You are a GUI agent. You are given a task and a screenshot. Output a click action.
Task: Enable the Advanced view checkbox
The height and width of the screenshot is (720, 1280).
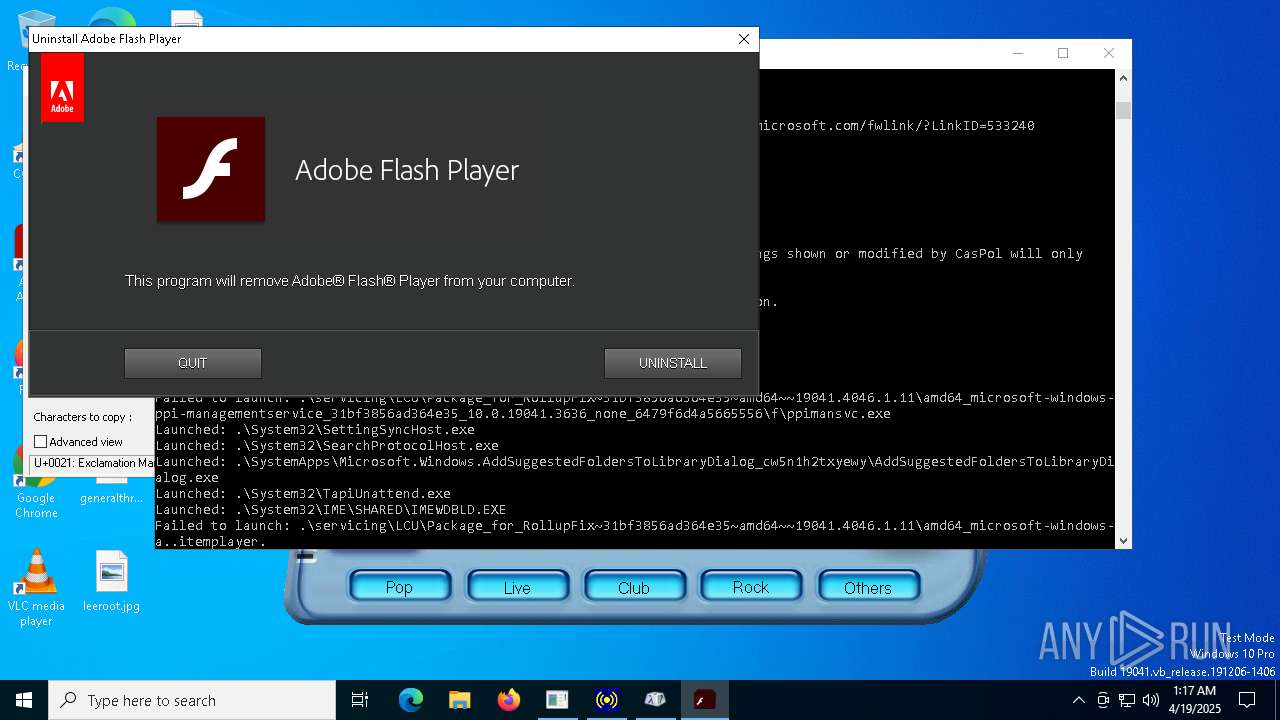41,442
